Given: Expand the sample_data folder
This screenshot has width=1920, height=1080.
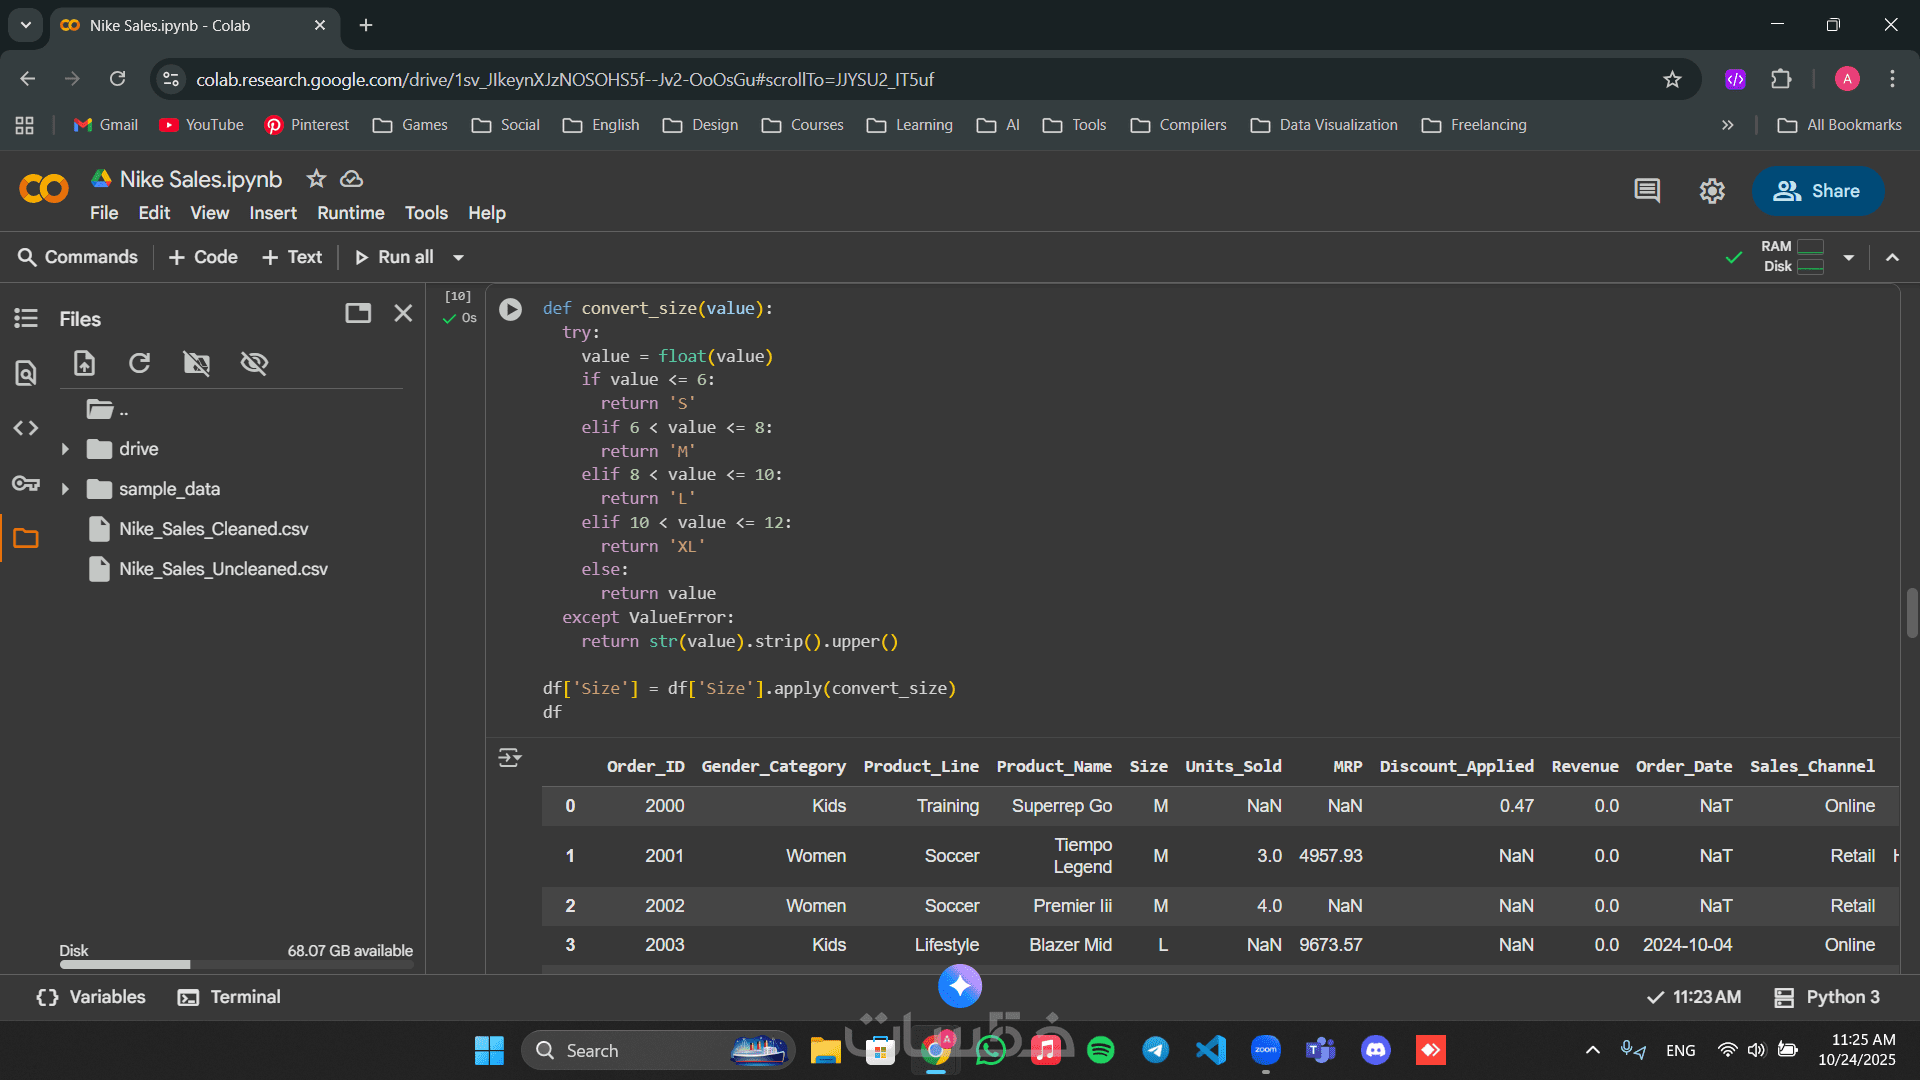Looking at the screenshot, I should (65, 489).
